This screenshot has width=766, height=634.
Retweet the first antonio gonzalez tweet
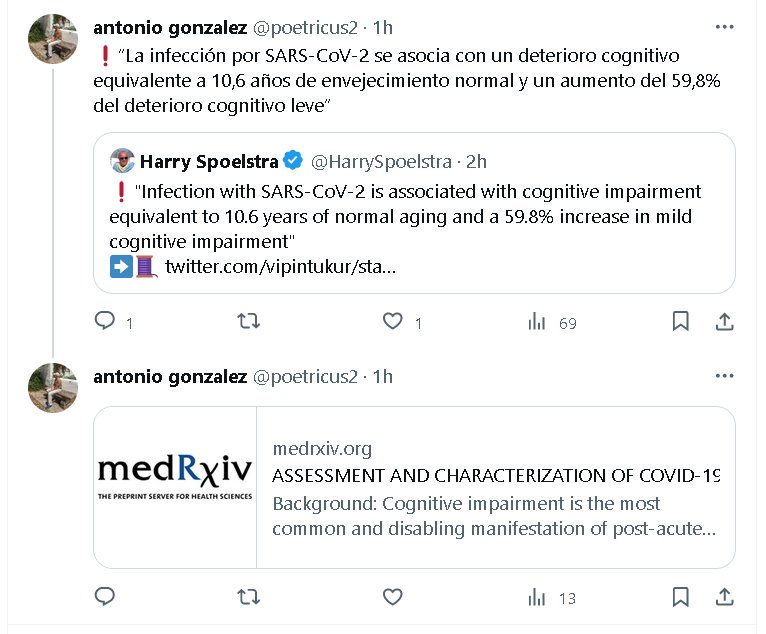point(249,321)
